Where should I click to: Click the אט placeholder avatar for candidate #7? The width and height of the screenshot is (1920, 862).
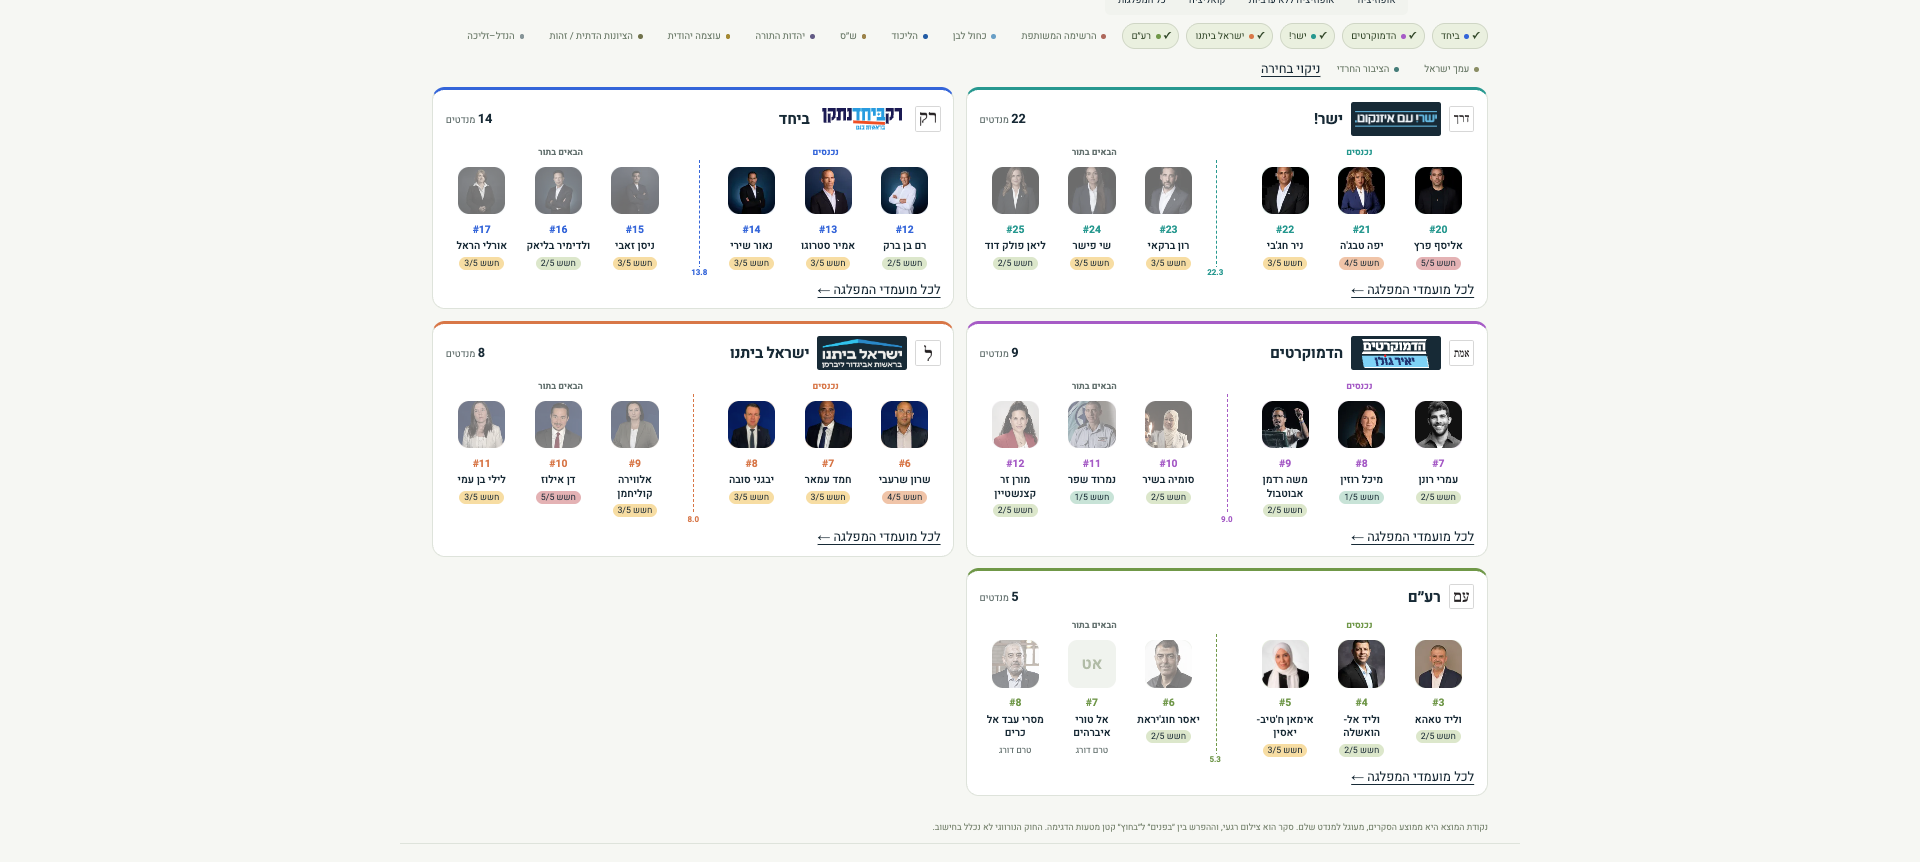1092,664
